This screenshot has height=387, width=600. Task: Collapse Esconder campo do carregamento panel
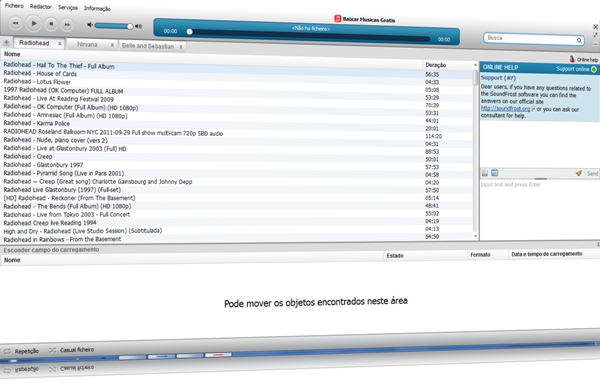coord(51,250)
